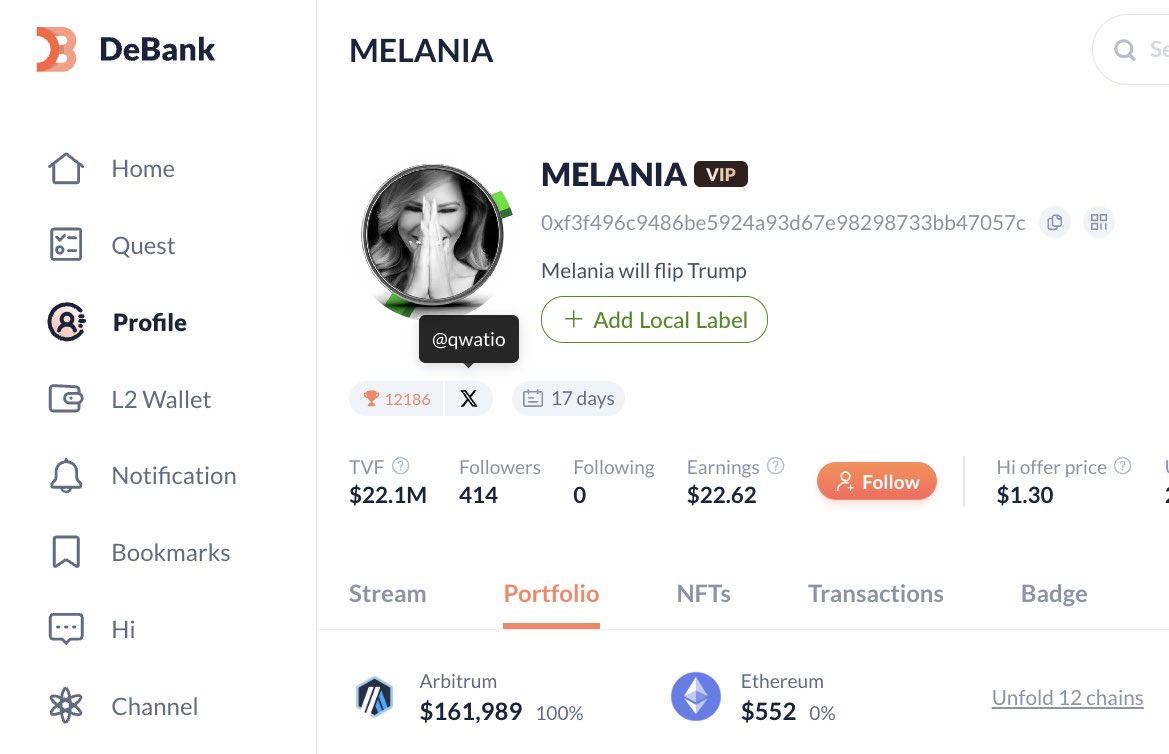Click the TVF help question icon
This screenshot has width=1169, height=754.
(x=400, y=466)
